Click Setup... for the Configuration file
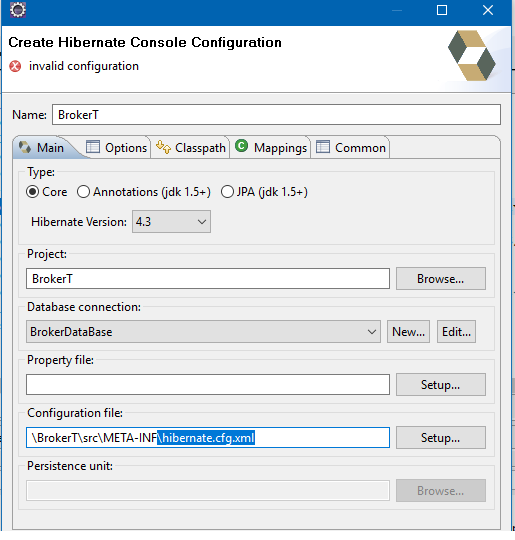Image resolution: width=515 pixels, height=540 pixels. click(441, 437)
